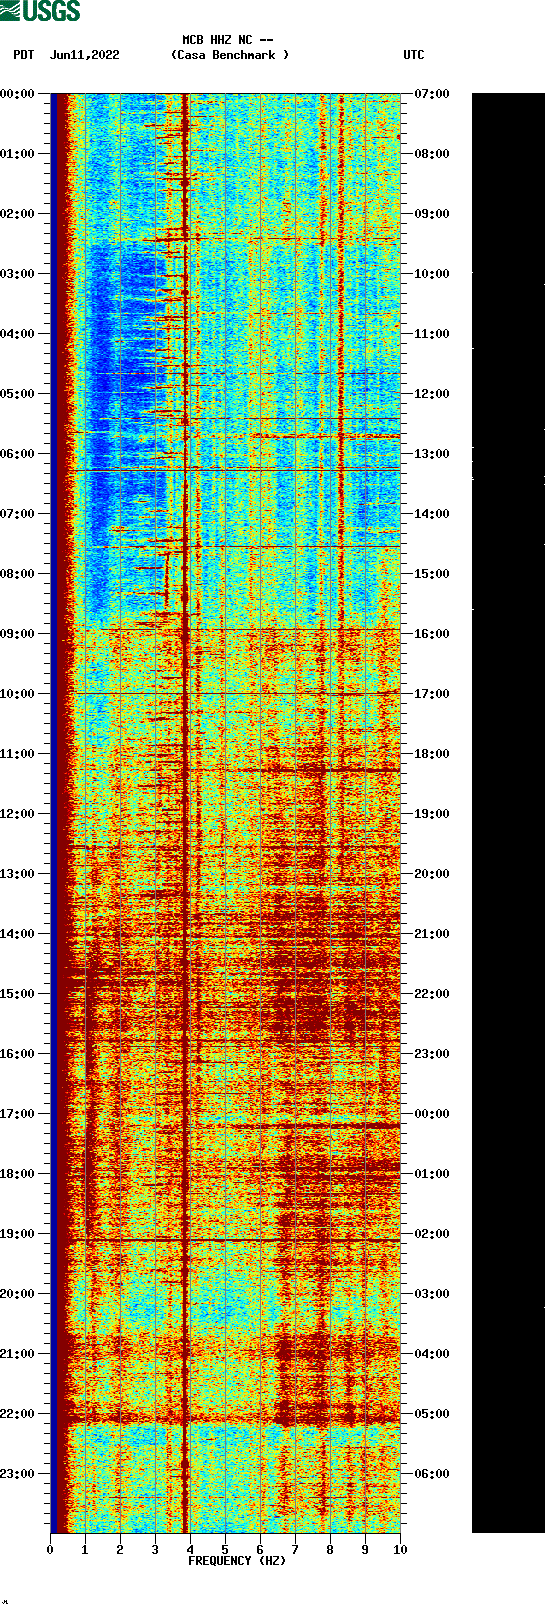This screenshot has height=1613, width=552.
Task: Click the frequency axis value 4
Action: [x=190, y=1550]
